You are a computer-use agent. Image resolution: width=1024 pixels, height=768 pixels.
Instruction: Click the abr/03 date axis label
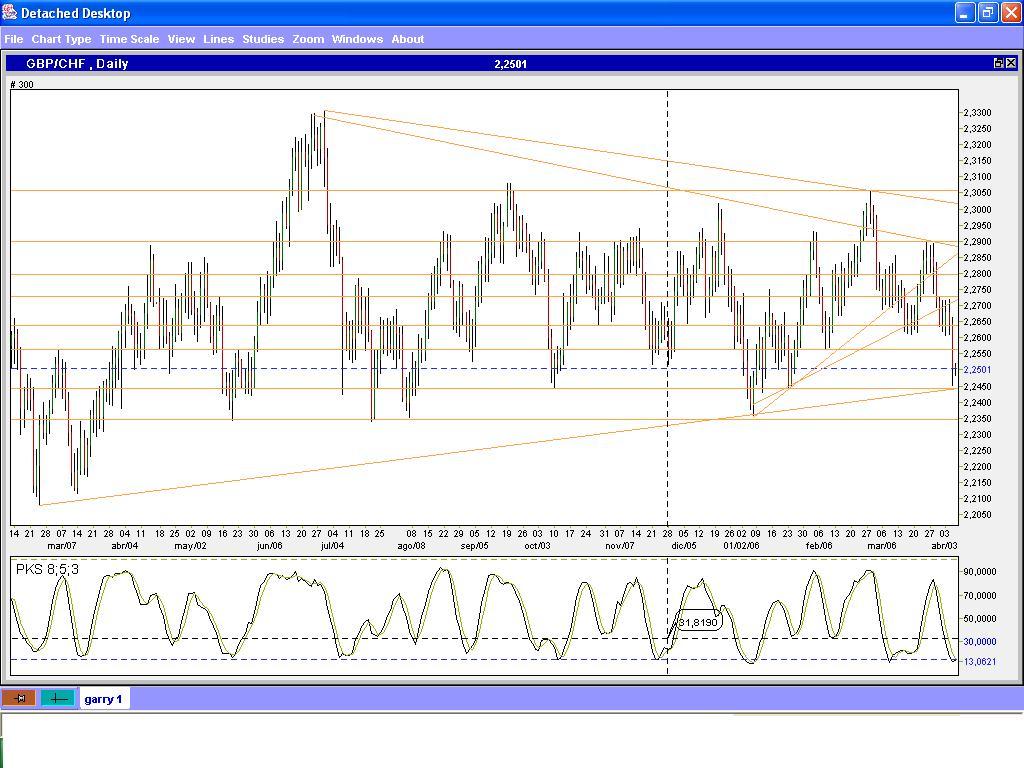click(x=944, y=545)
